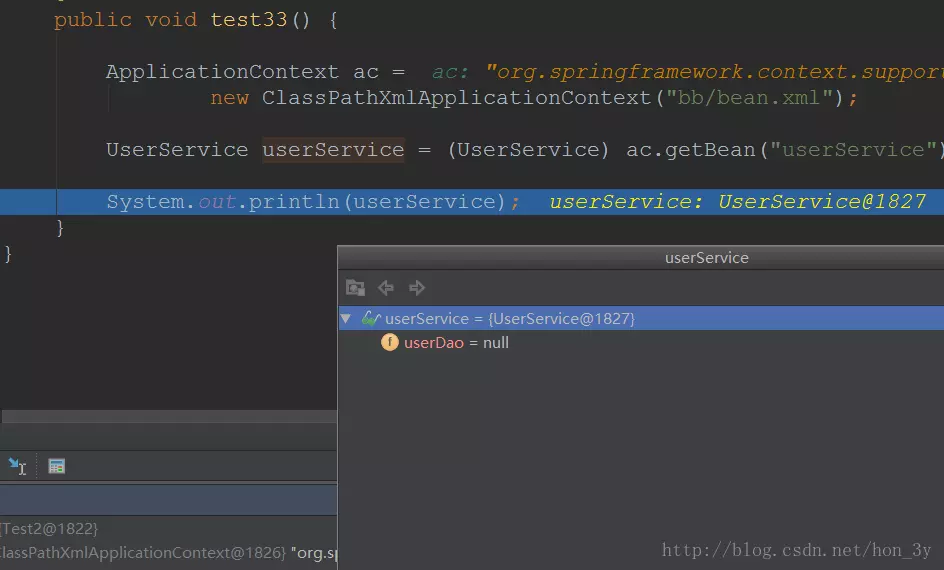Click the test33 method name
Image resolution: width=944 pixels, height=570 pixels.
[x=249, y=20]
